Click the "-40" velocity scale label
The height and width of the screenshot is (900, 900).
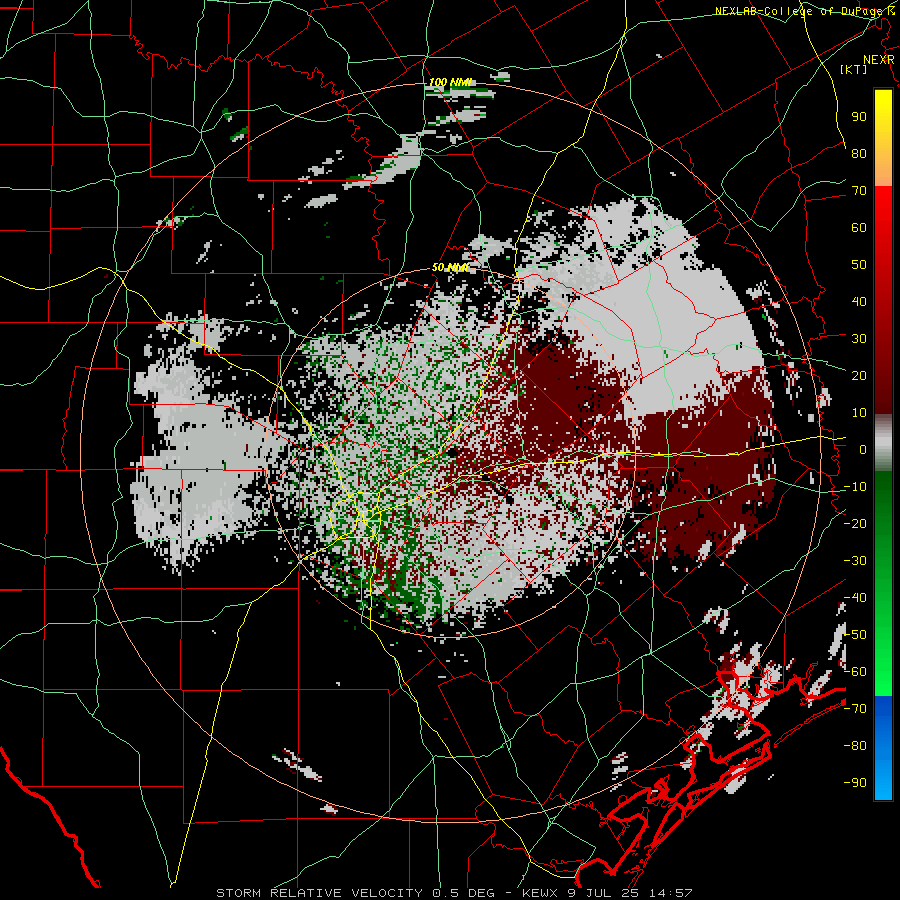pos(855,598)
